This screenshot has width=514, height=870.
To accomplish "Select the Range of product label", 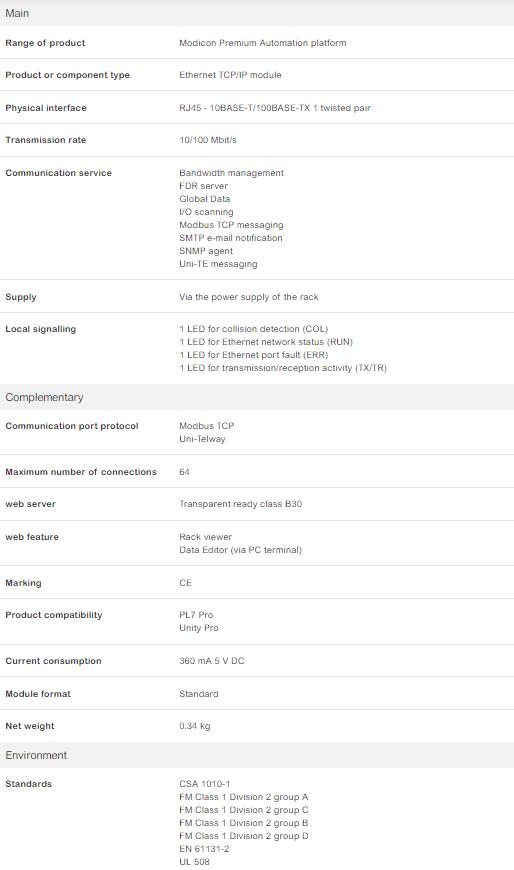I will tap(45, 43).
